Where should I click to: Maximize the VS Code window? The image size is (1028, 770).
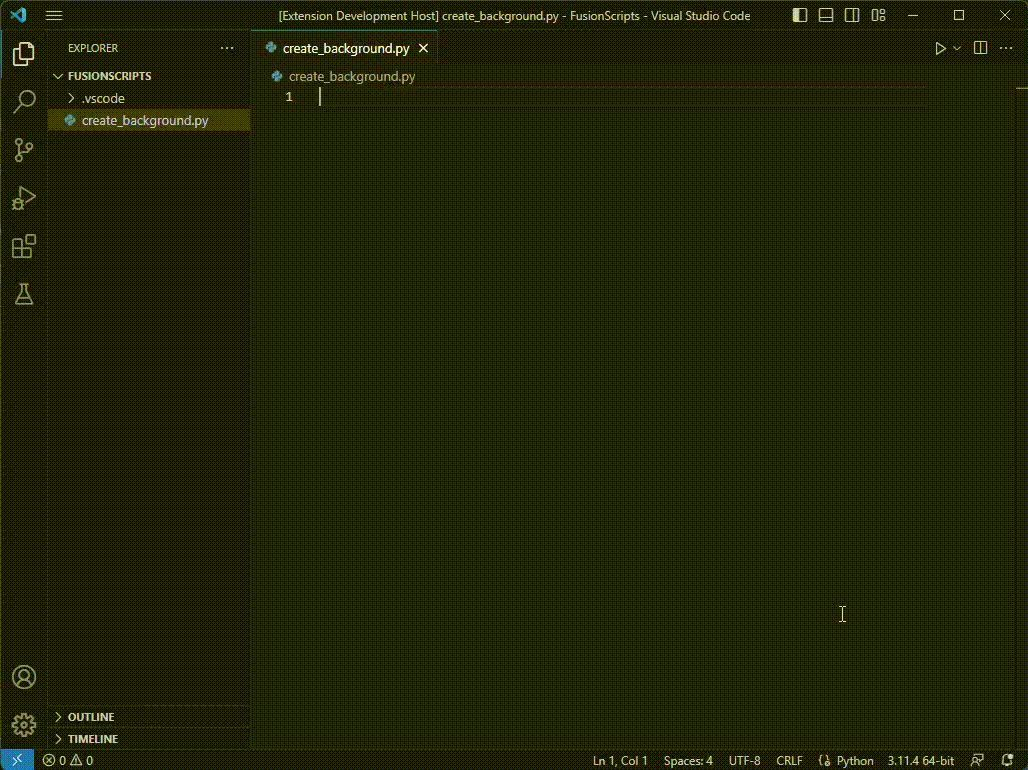pos(959,15)
